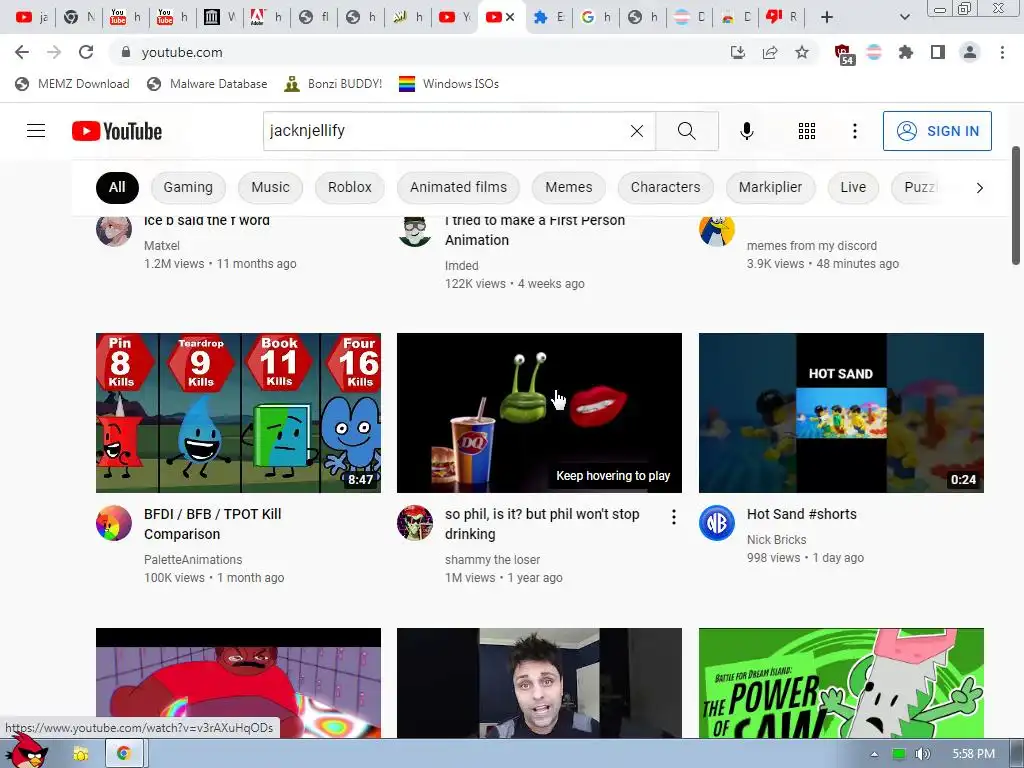Open the video thumbnail of man talking
Viewport: 1024px width, 768px height.
pyautogui.click(x=539, y=683)
